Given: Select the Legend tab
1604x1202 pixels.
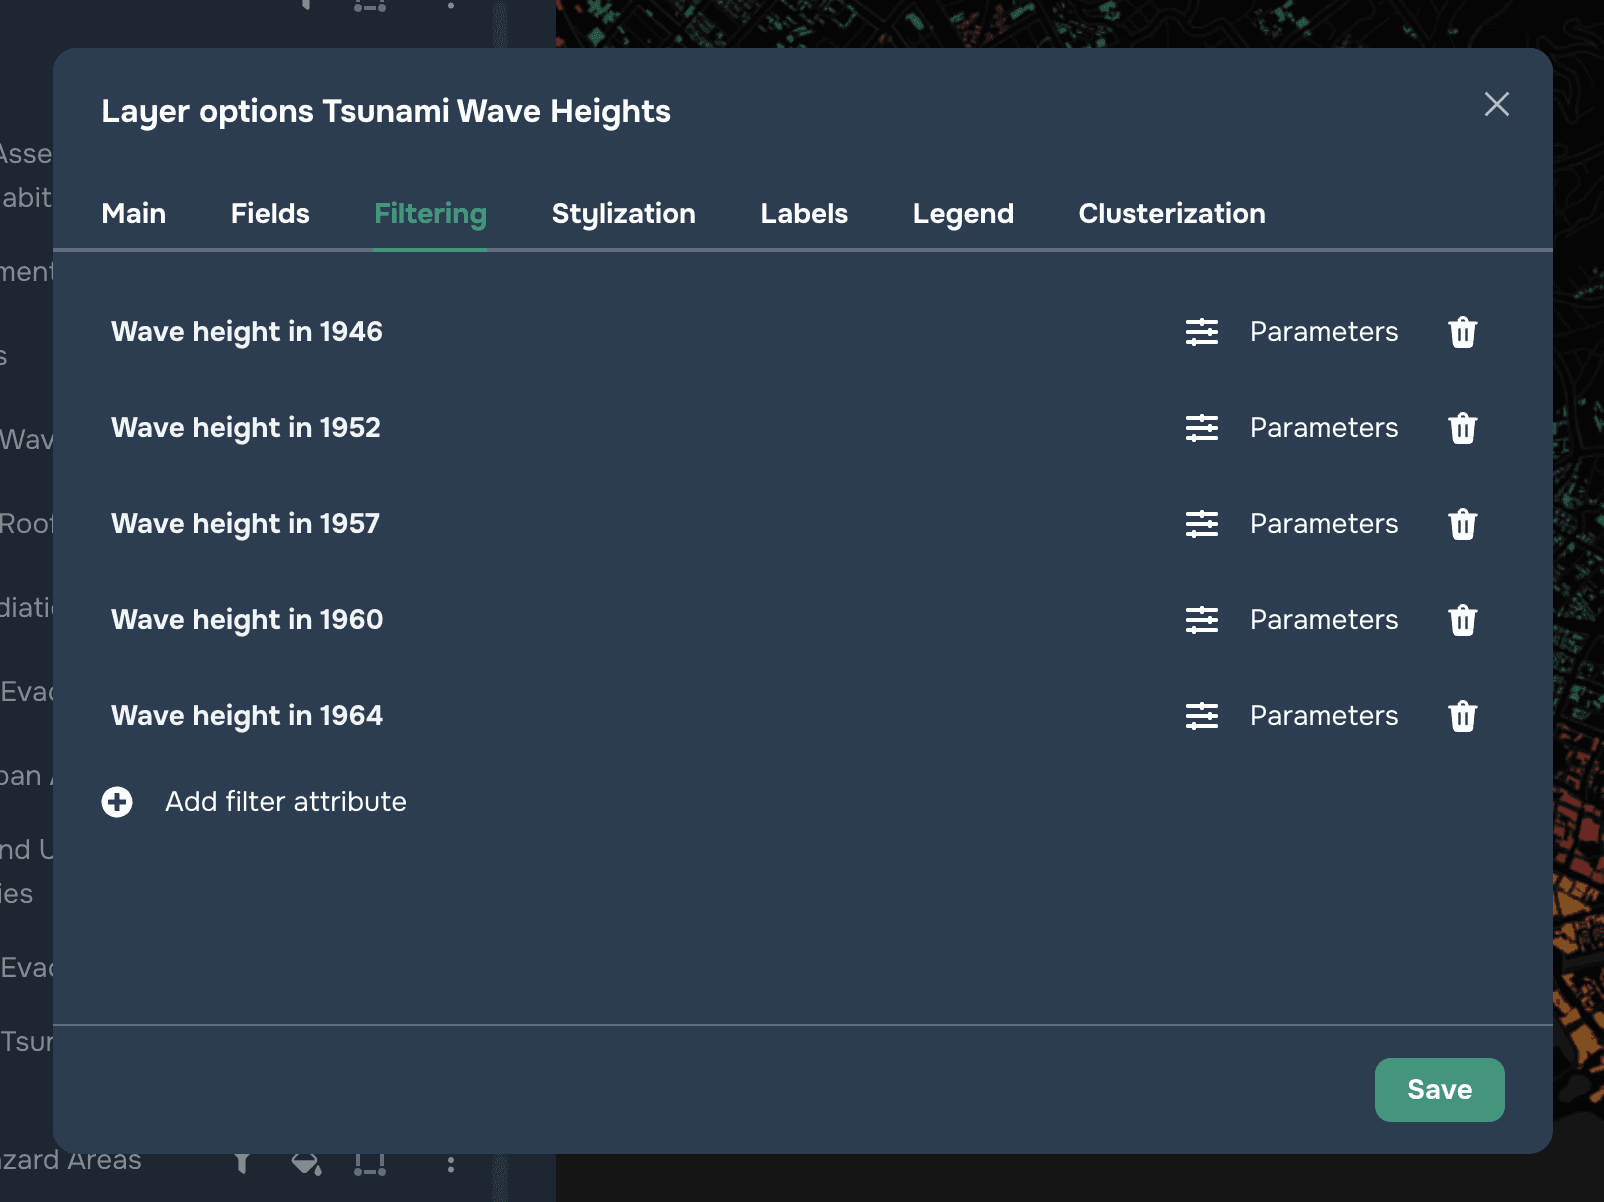Looking at the screenshot, I should pyautogui.click(x=963, y=213).
